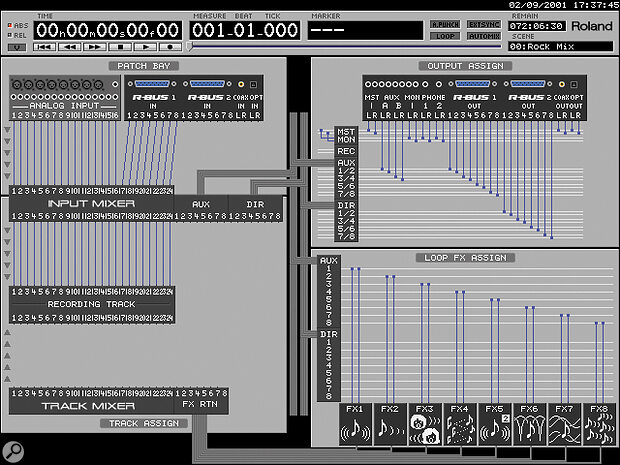This screenshot has width=620, height=465.
Task: Select the TRACK MIXER section label
Action: tap(90, 406)
